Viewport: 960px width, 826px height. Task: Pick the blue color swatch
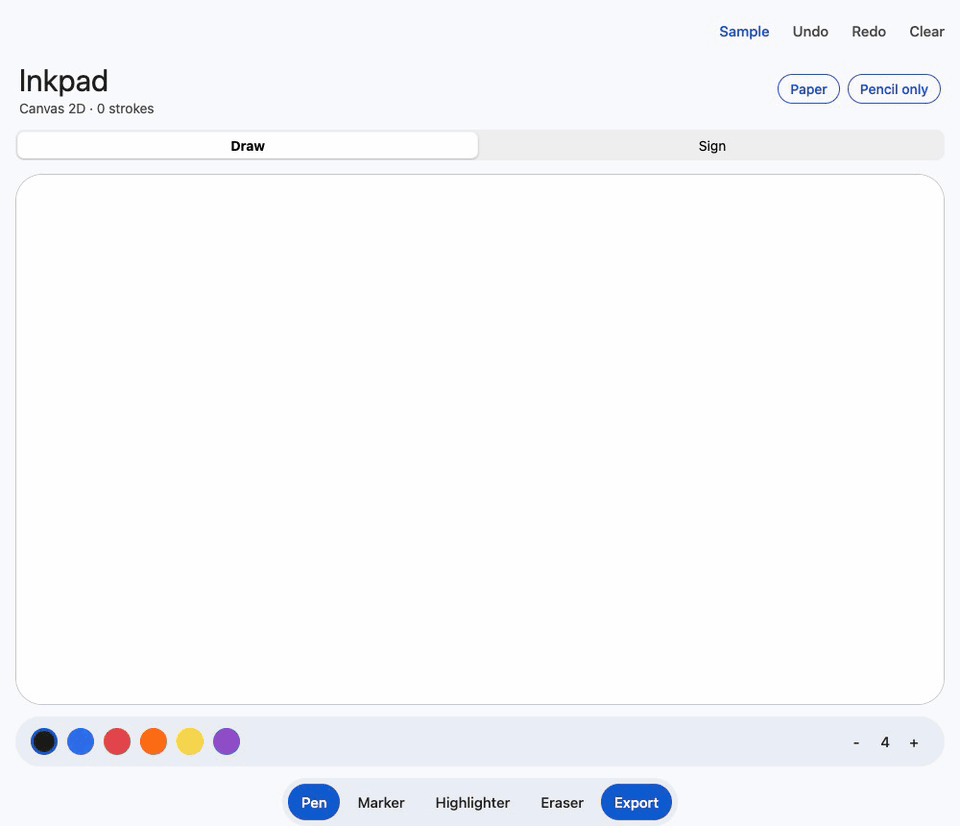click(81, 742)
